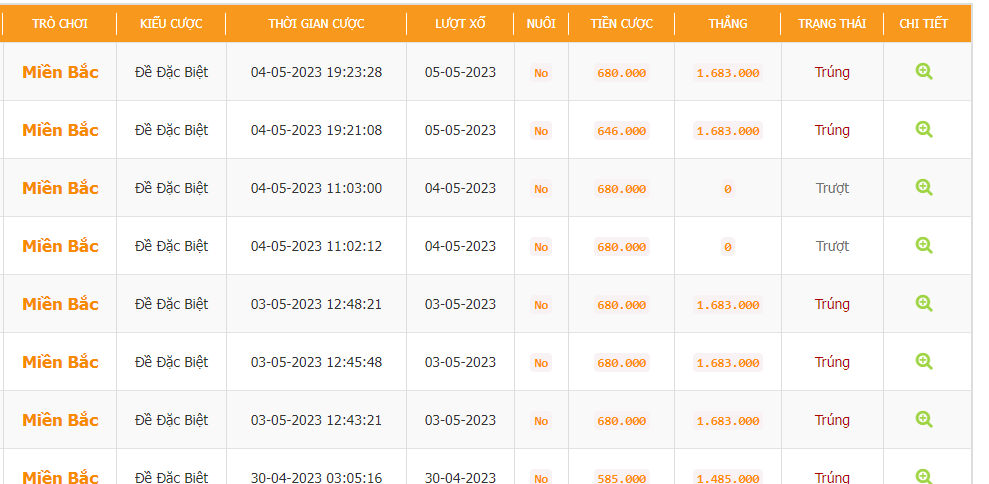Select bet time 03-05-2023 12:43:21
The height and width of the screenshot is (484, 989).
tap(316, 420)
